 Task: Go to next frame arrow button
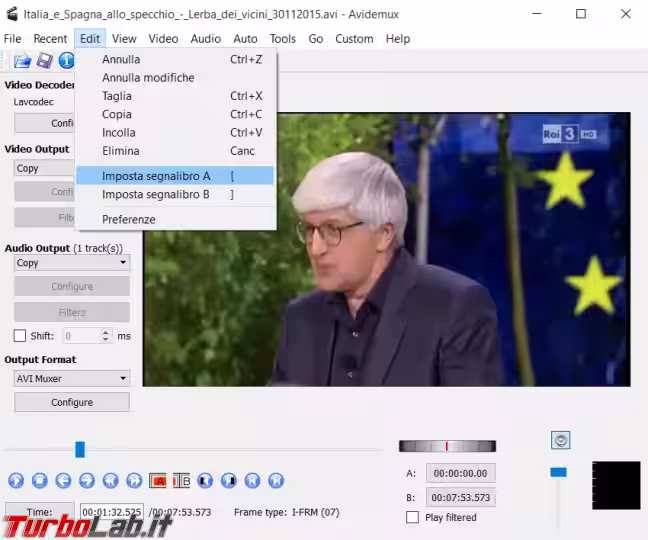pyautogui.click(x=87, y=481)
